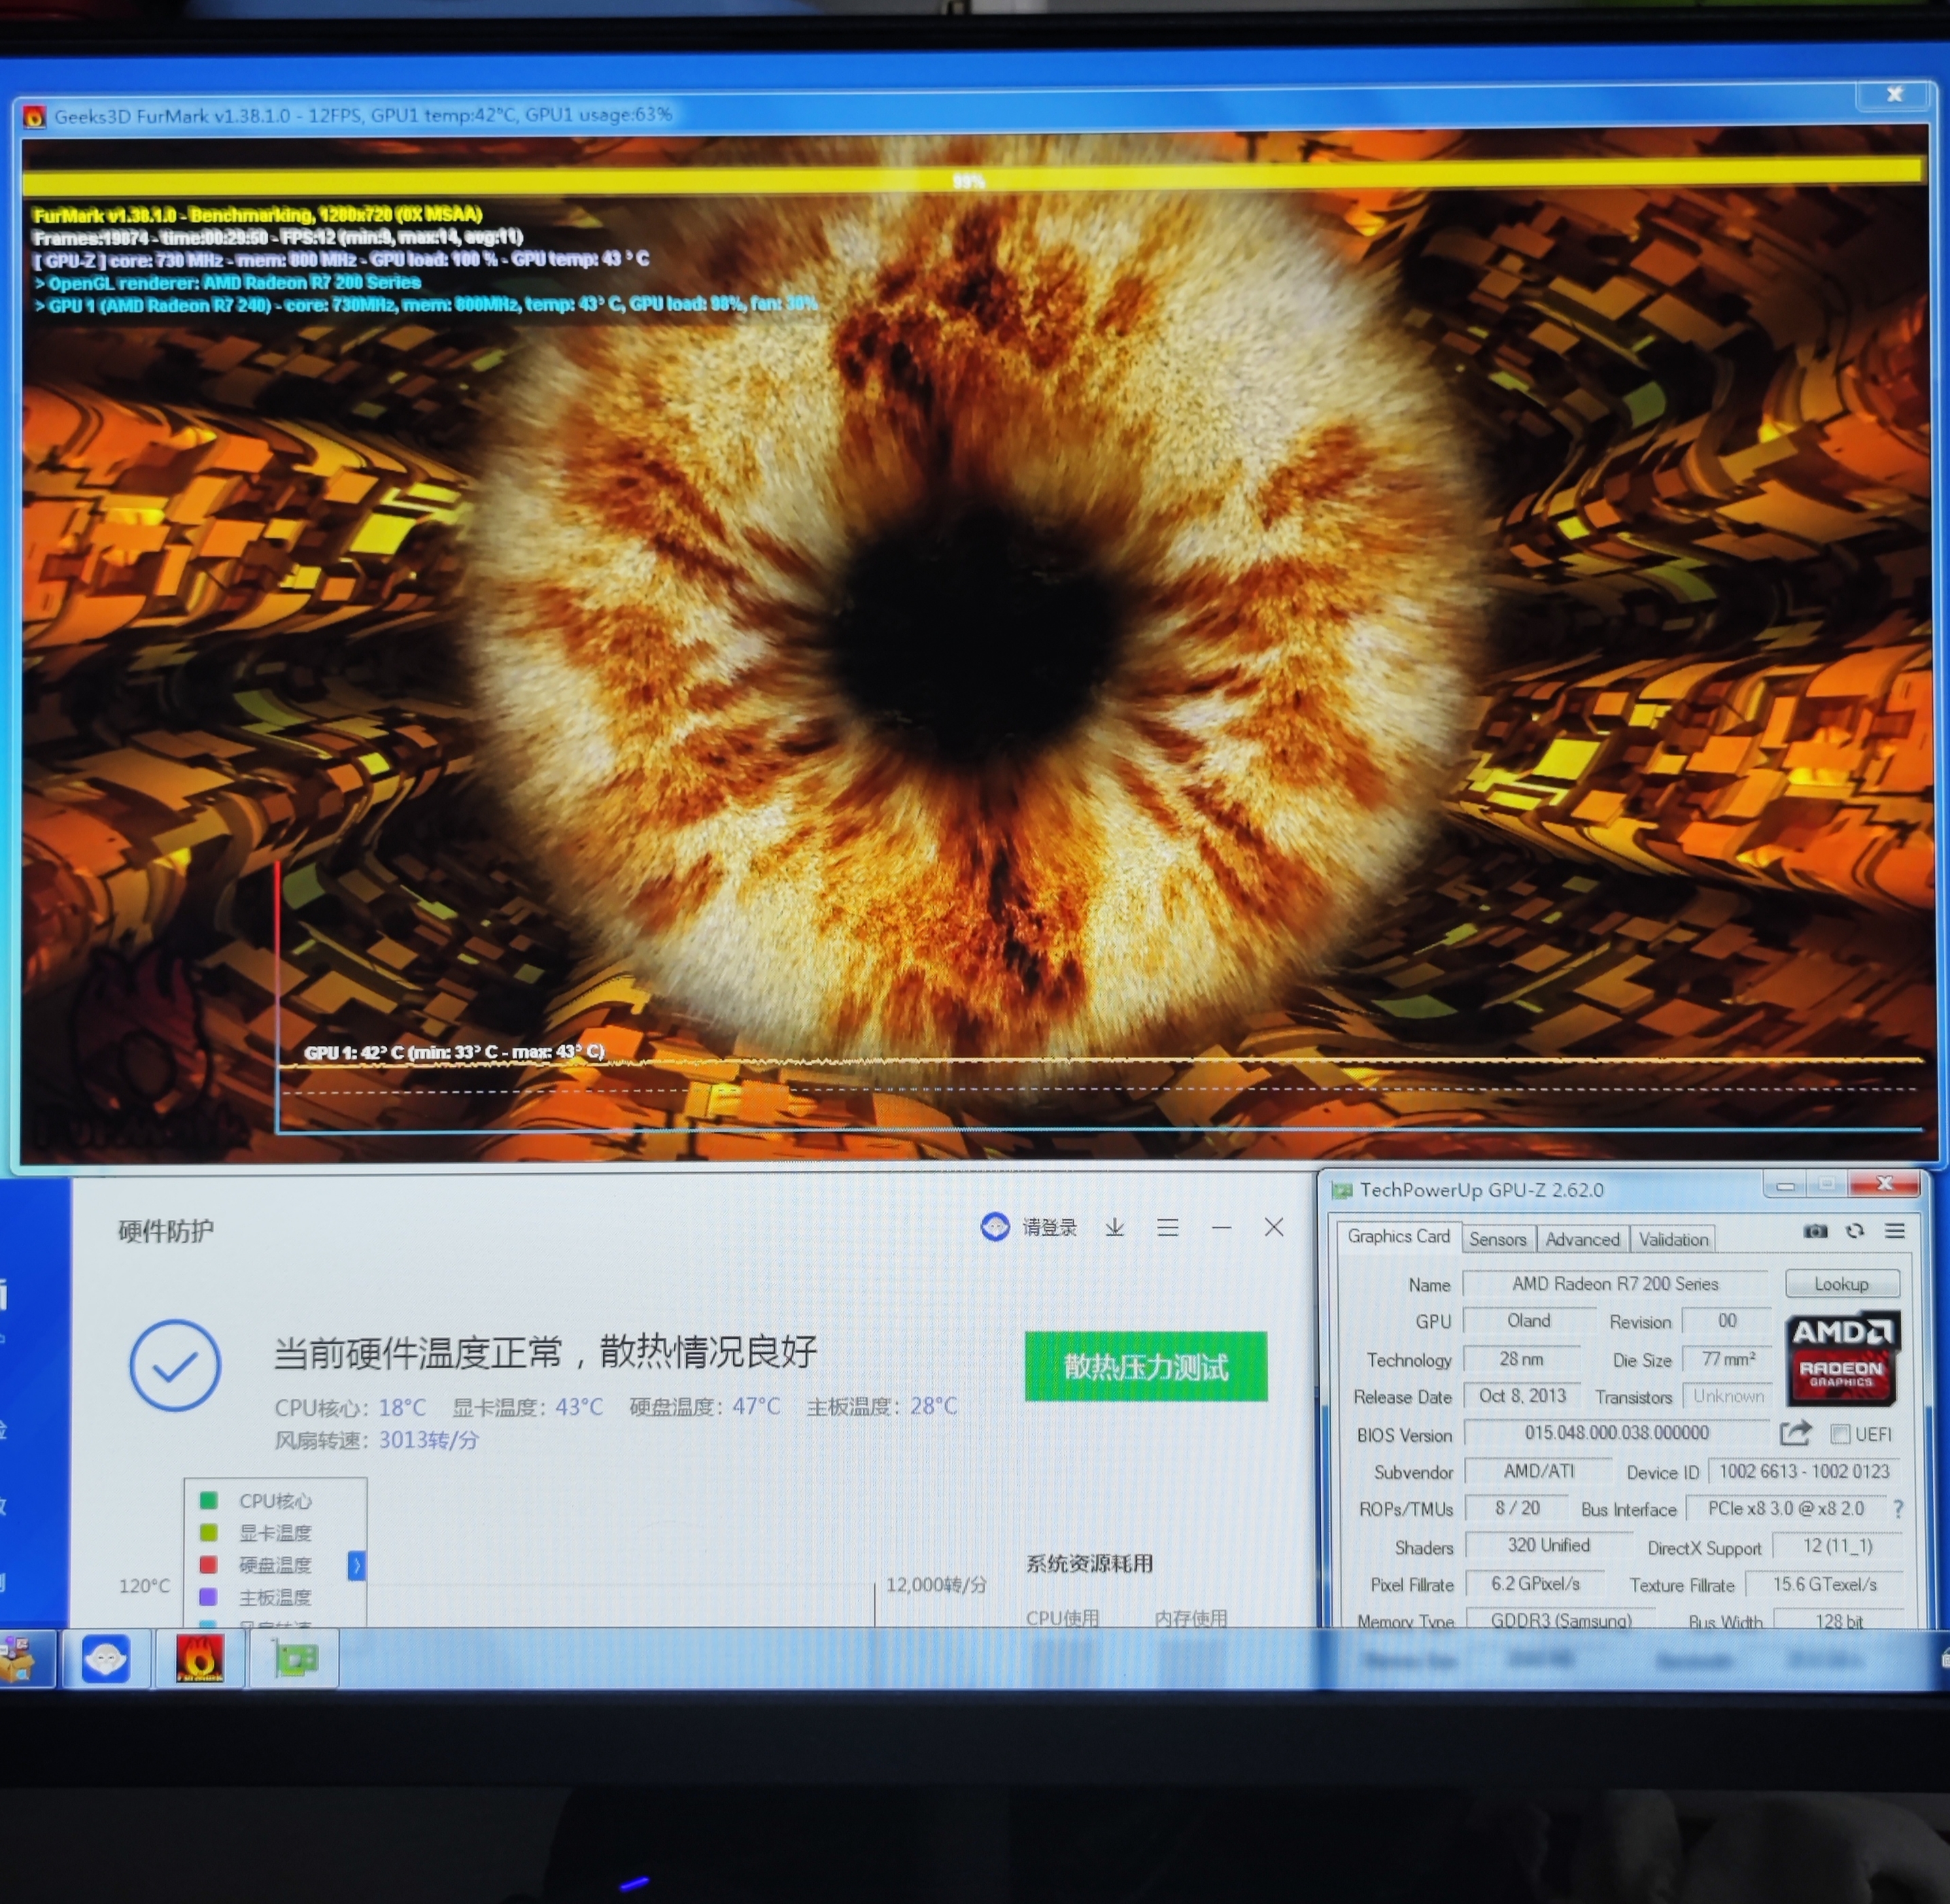This screenshot has height=1904, width=1950.
Task: Toggle the CPU核心 legend entry
Action: pyautogui.click(x=275, y=1501)
